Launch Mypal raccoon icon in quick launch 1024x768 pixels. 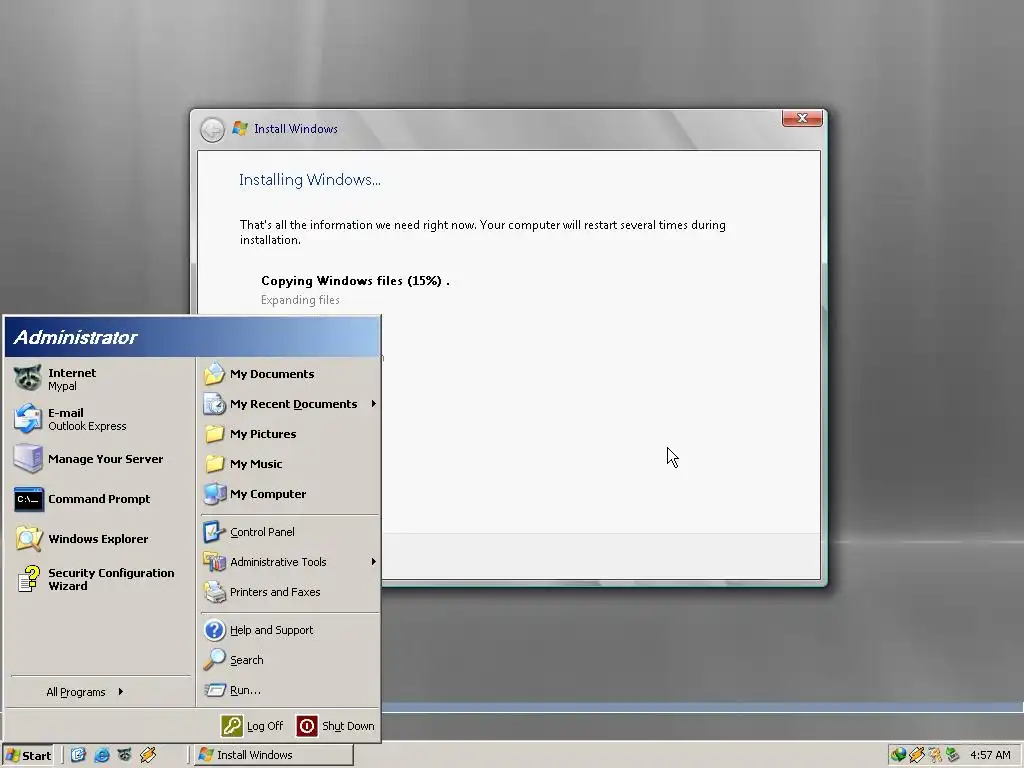pos(124,755)
